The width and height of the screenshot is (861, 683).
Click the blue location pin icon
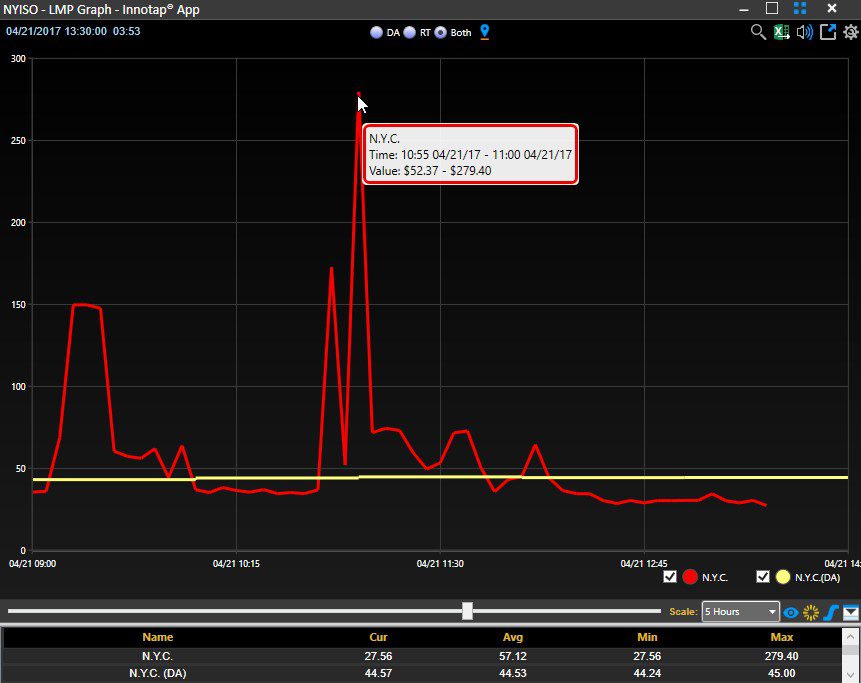[x=484, y=32]
